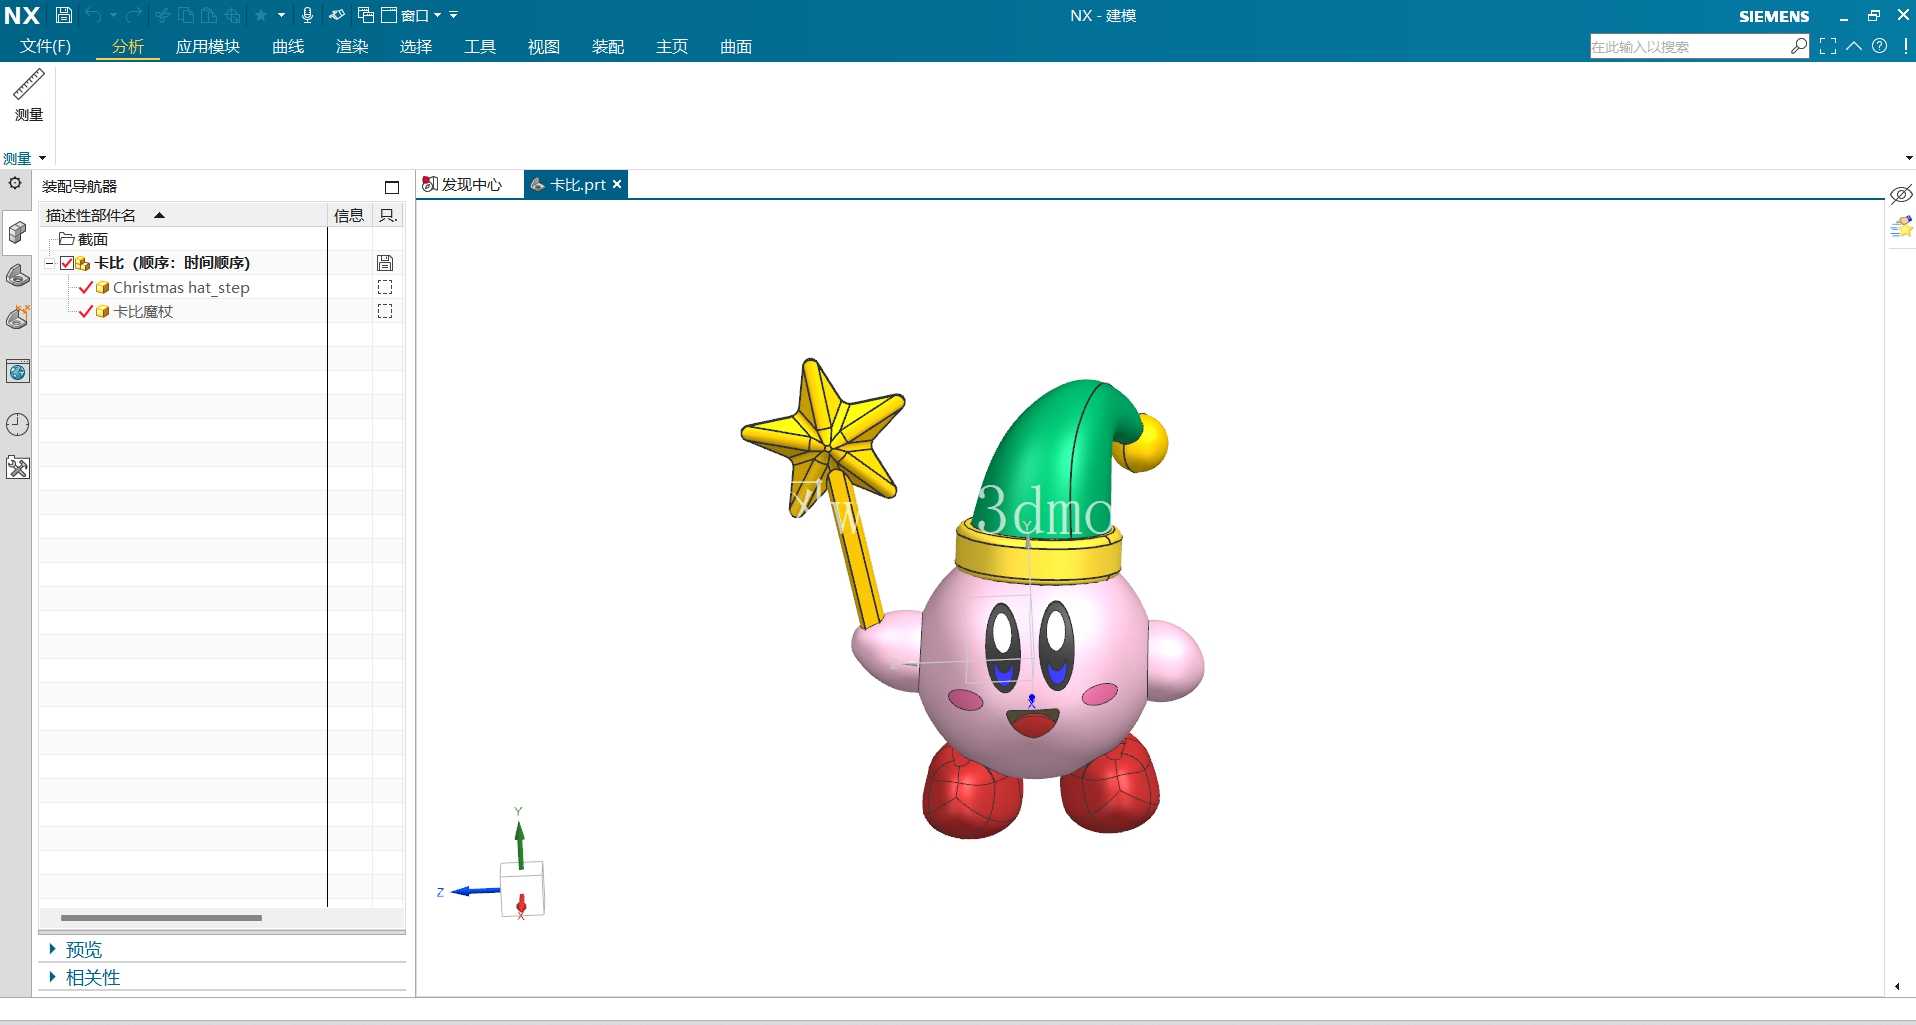
Task: Collapse the 卡比 assembly tree node
Action: coord(49,263)
